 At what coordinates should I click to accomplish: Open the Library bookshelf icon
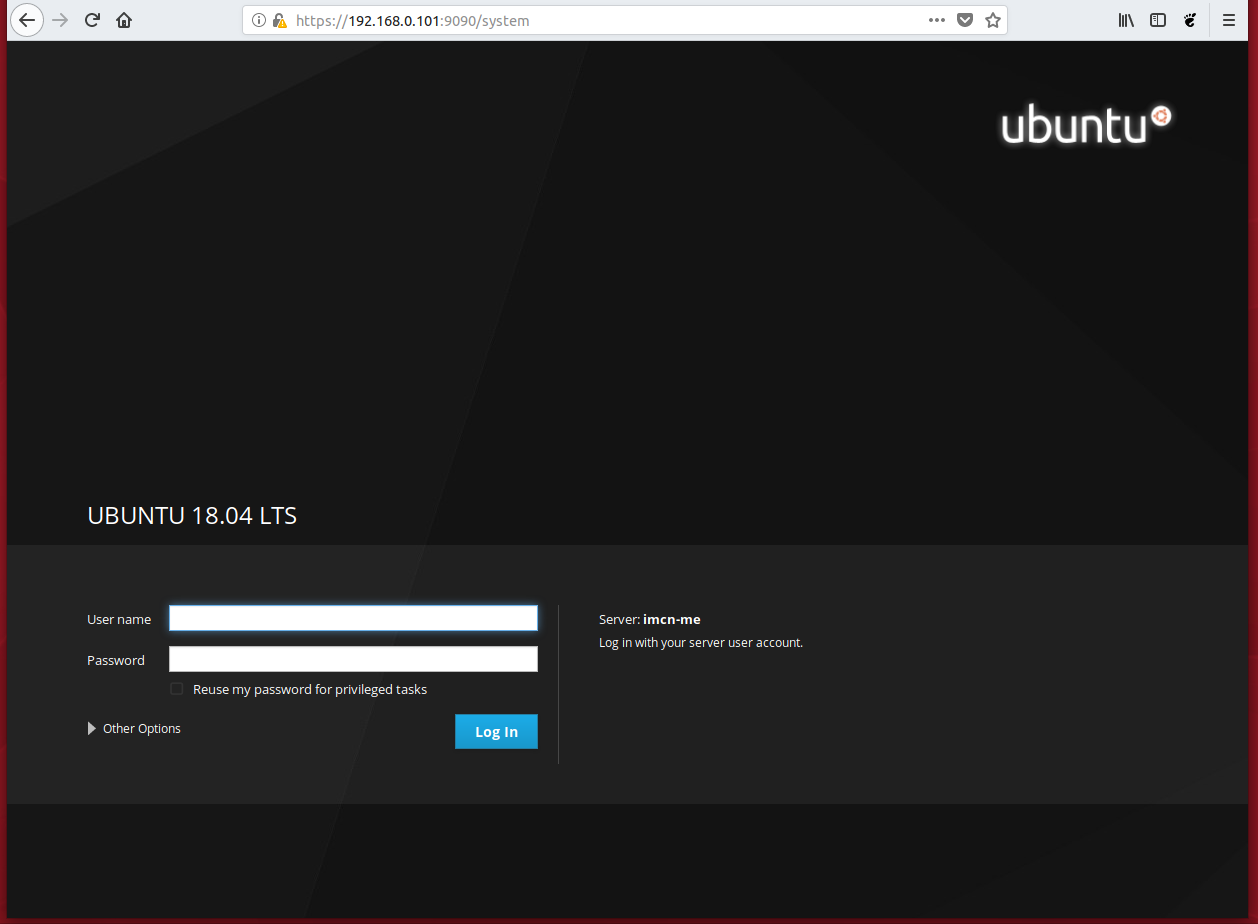click(x=1126, y=20)
